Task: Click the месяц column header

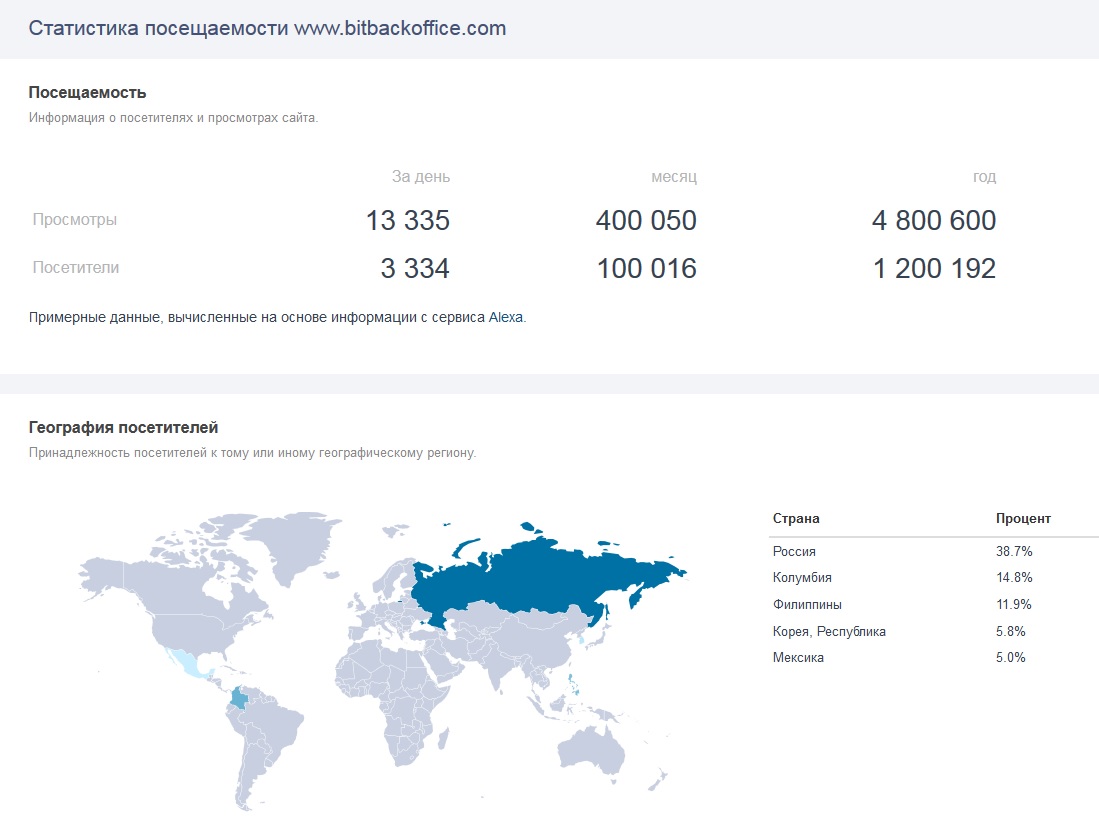Action: 673,177
